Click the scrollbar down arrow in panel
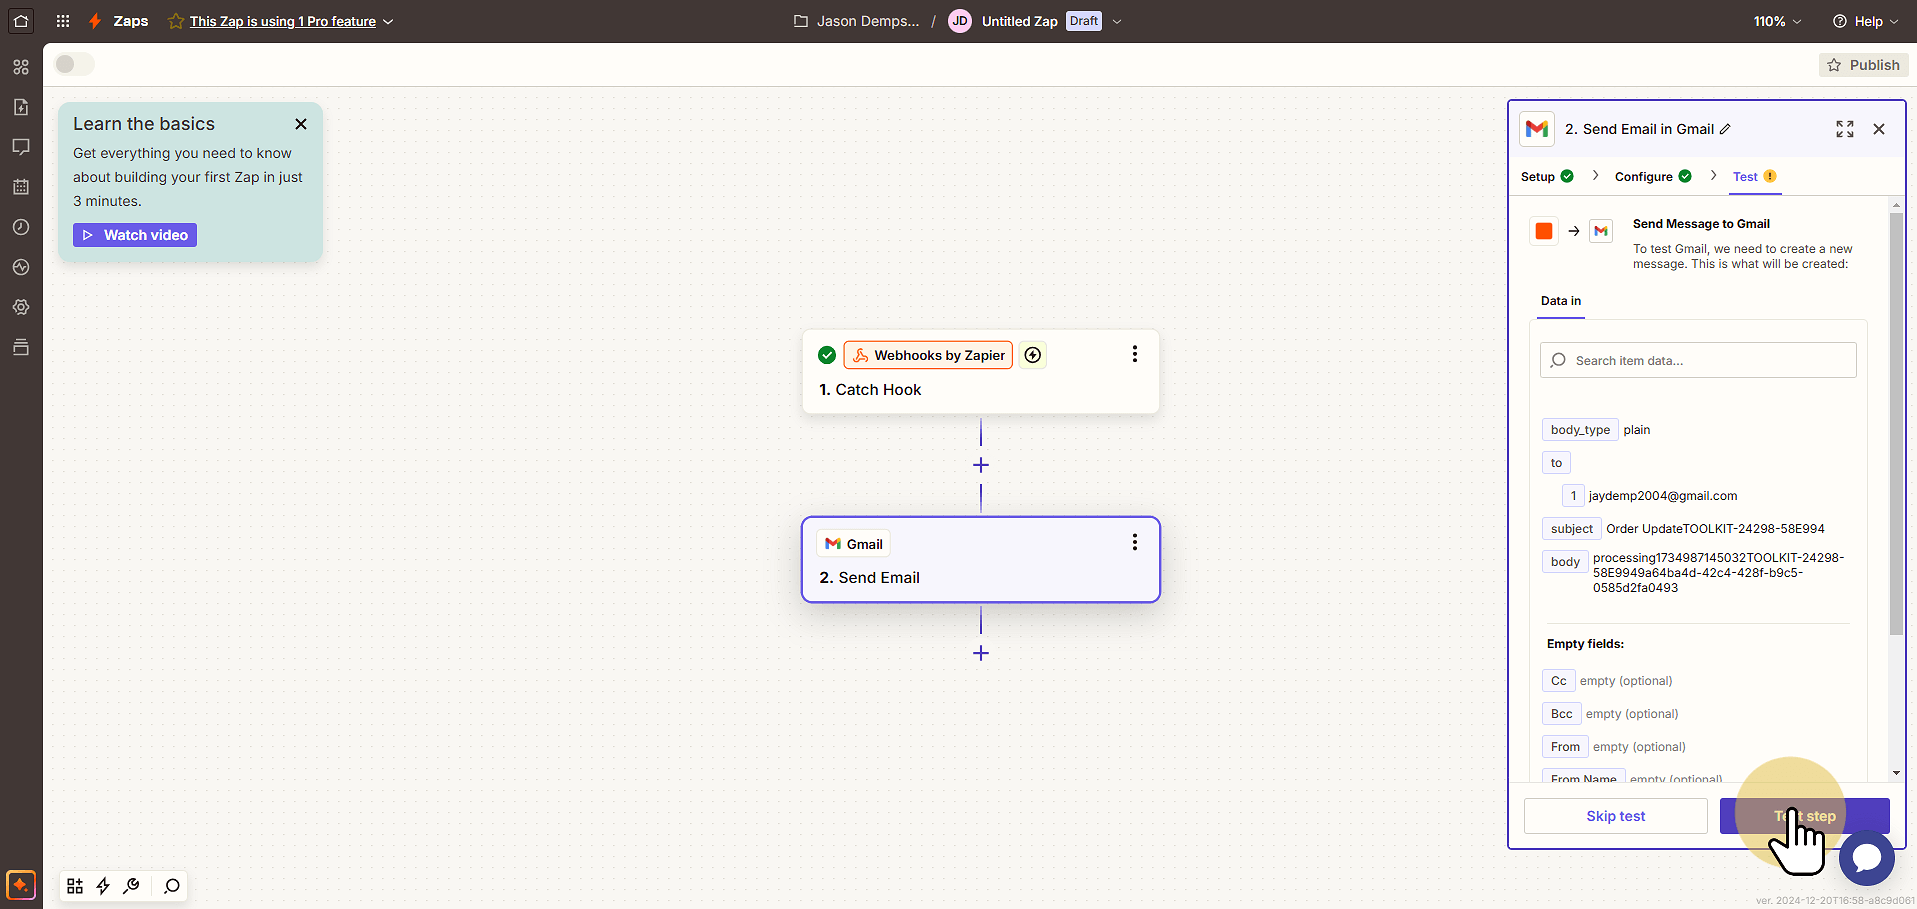The width and height of the screenshot is (1917, 909). (1896, 773)
